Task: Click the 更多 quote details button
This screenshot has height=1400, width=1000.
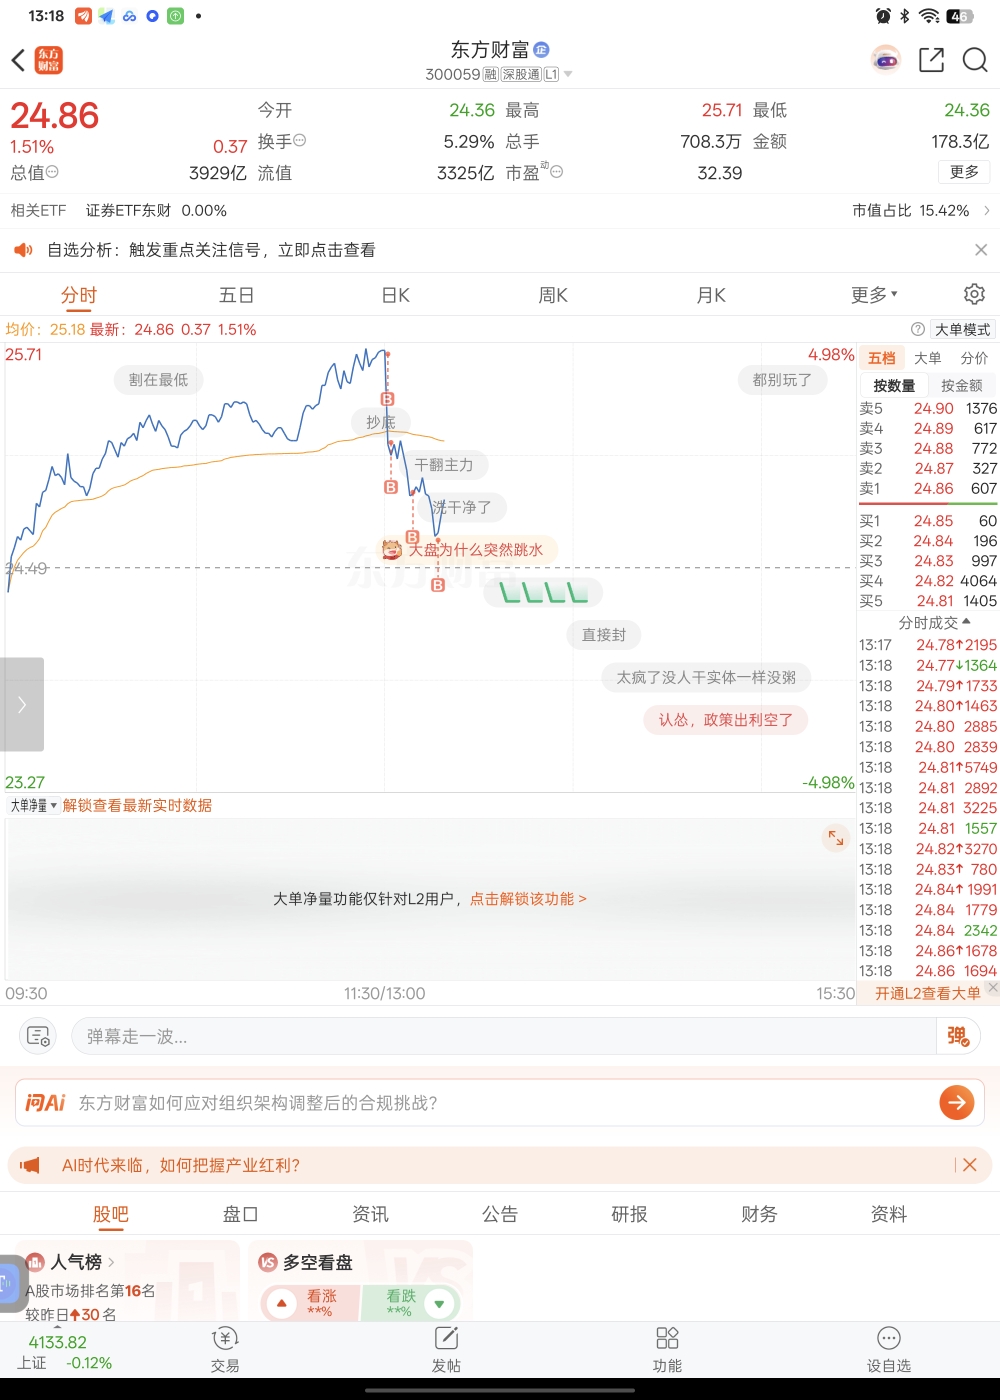Action: click(x=964, y=172)
